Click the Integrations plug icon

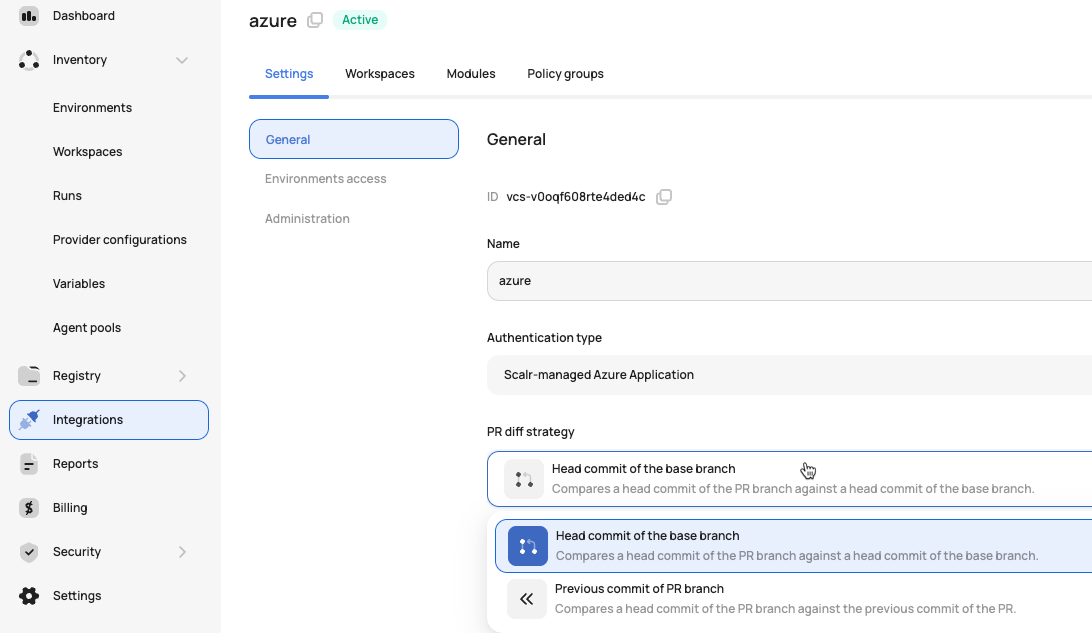29,420
